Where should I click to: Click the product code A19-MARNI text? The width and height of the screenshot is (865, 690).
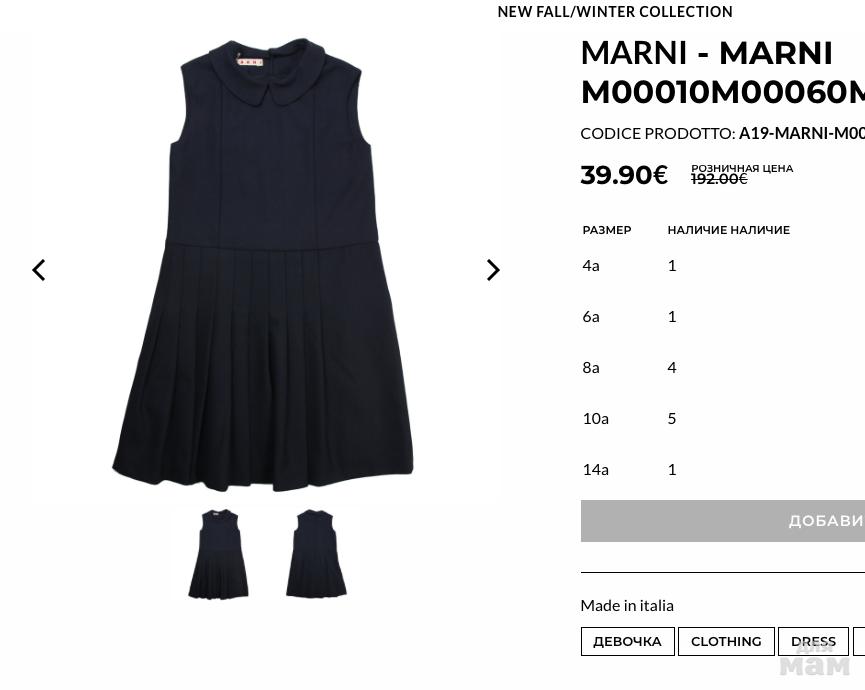pos(802,133)
